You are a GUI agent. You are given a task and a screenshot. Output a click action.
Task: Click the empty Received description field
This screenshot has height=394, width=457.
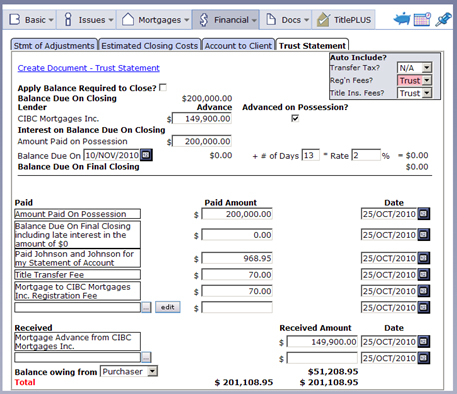(x=77, y=357)
